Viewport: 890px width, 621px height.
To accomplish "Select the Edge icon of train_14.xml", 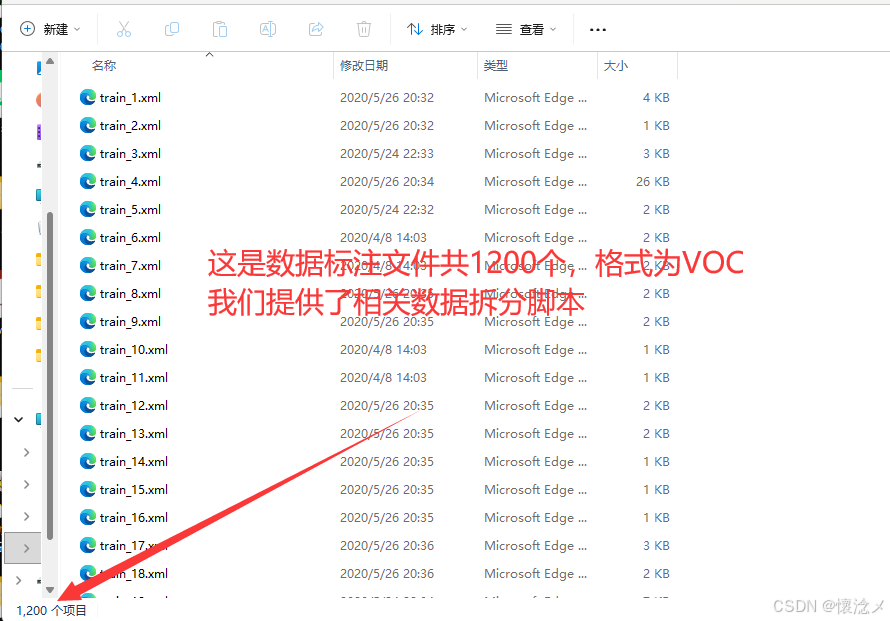I will (88, 461).
